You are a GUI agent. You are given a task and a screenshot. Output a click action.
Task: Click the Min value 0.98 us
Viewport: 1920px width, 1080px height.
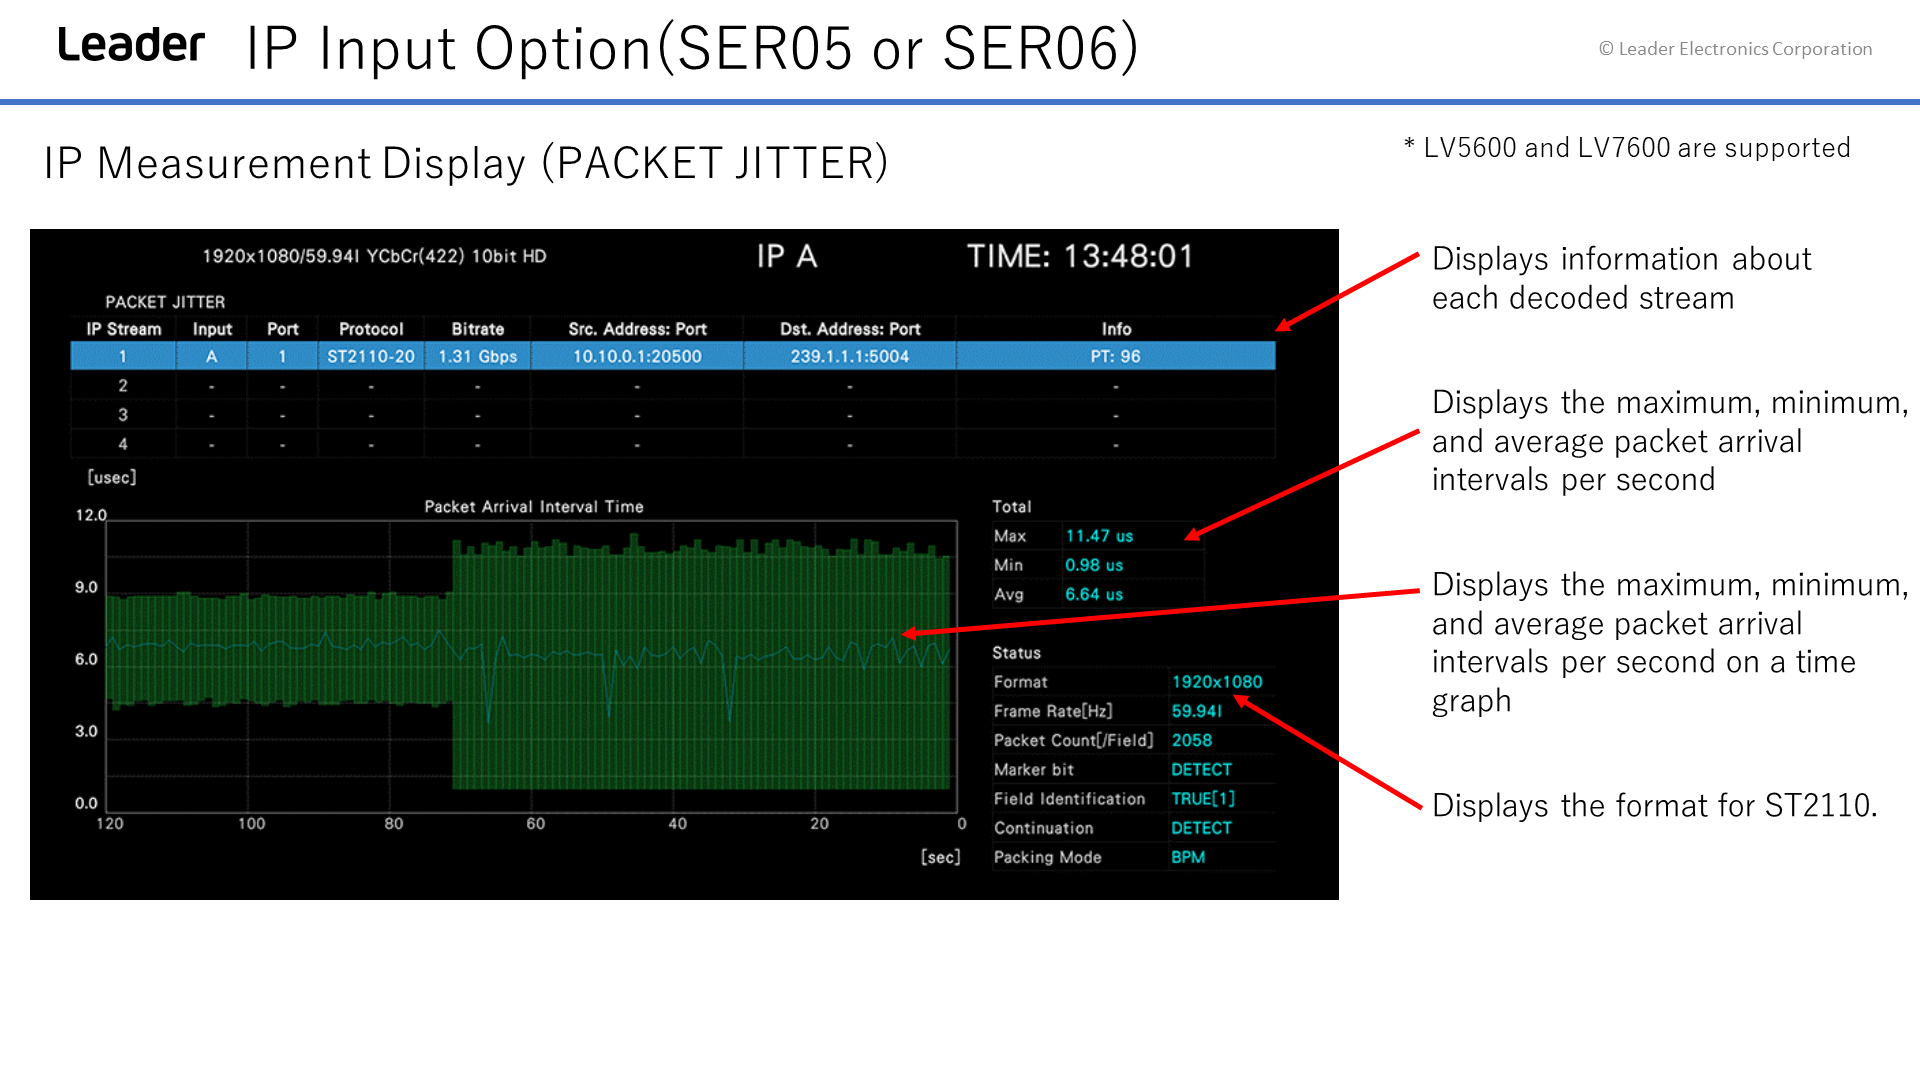1094,565
